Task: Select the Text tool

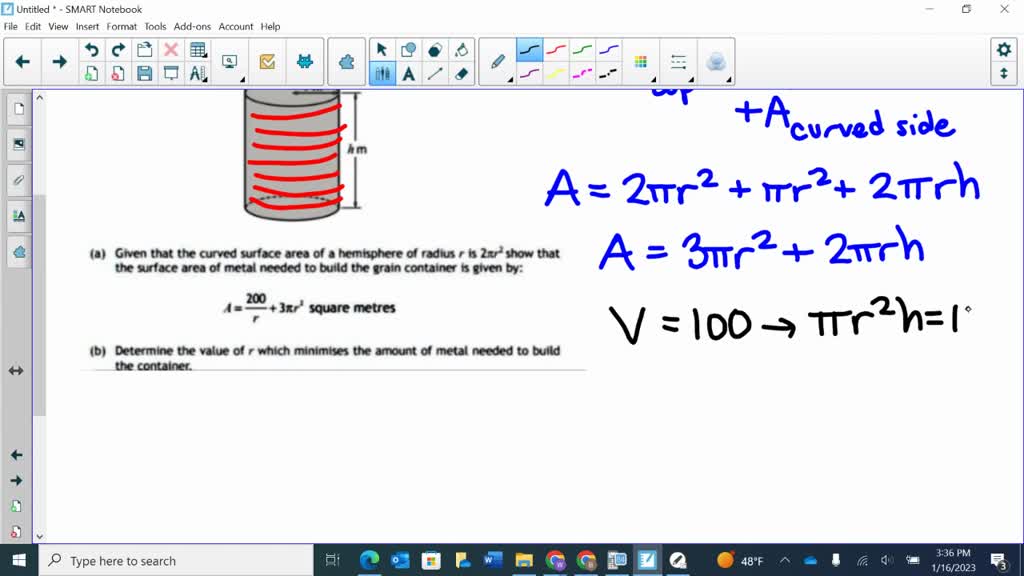Action: [409, 72]
